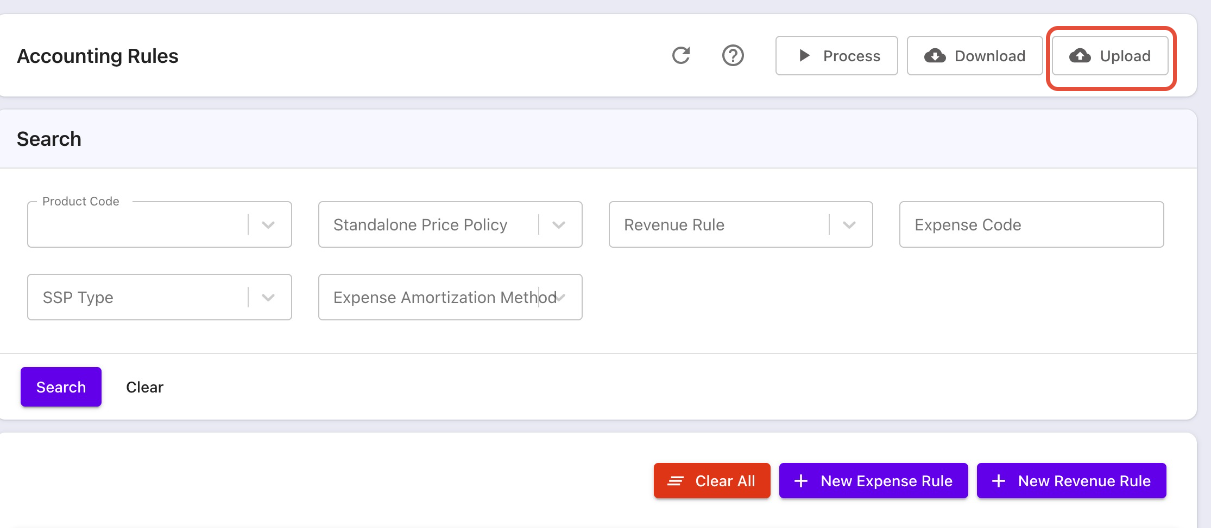The image size is (1211, 528).
Task: Click the cloud download icon
Action: click(x=935, y=56)
